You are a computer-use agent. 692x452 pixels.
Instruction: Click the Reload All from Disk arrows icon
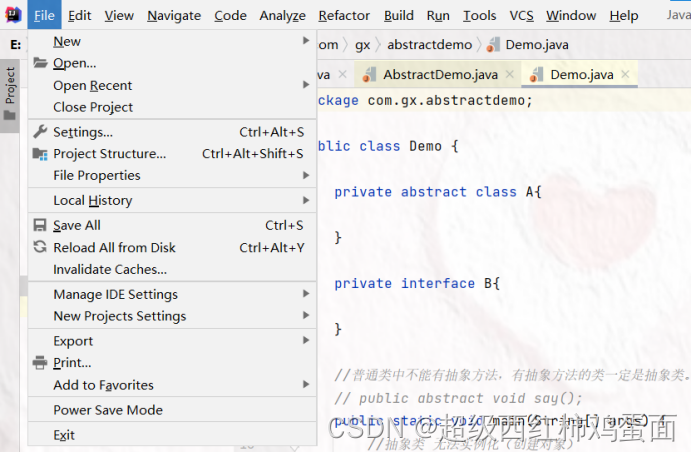[x=40, y=247]
